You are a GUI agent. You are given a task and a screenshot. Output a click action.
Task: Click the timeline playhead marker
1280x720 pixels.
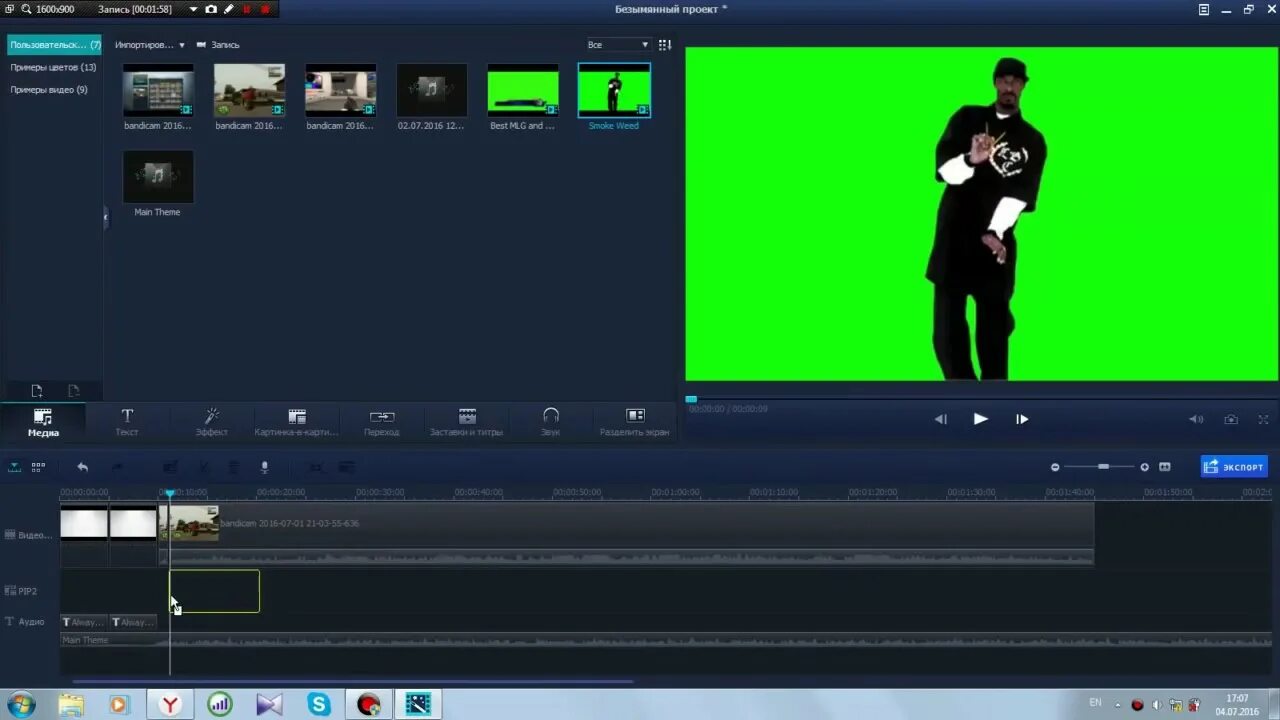(169, 494)
